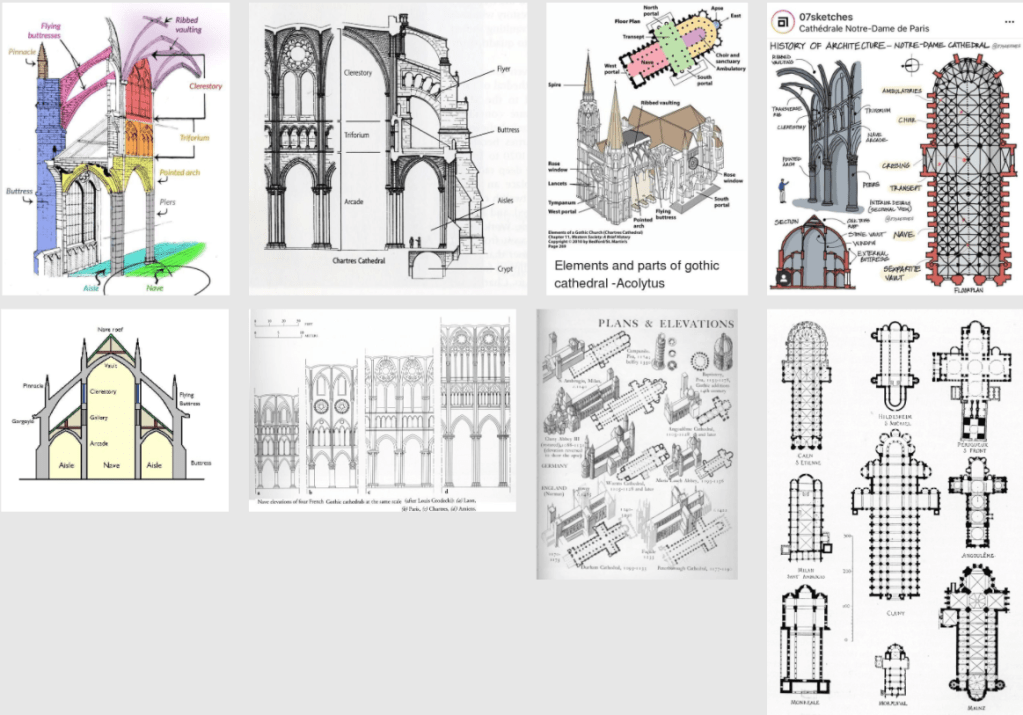Open the Chartres Cathedral section drawing
1023x715 pixels.
tap(387, 148)
